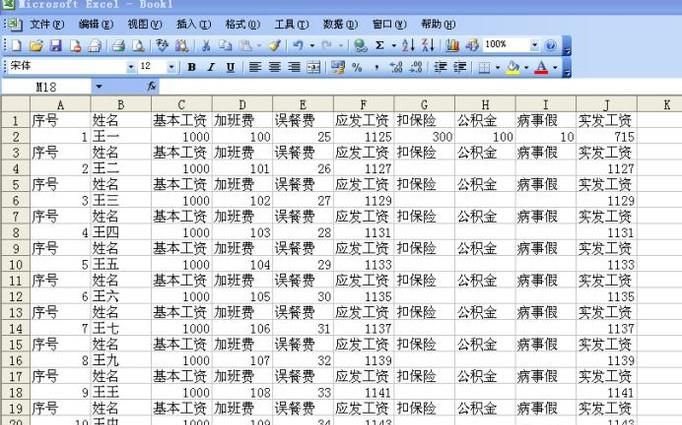Expand the zoom percentage dropdown
The width and height of the screenshot is (682, 425).
coord(534,45)
